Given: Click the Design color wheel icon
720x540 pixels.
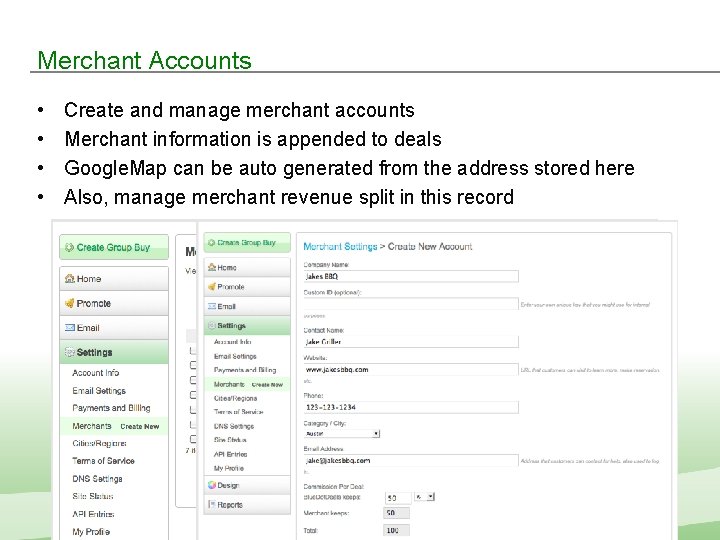Looking at the screenshot, I should tap(212, 485).
